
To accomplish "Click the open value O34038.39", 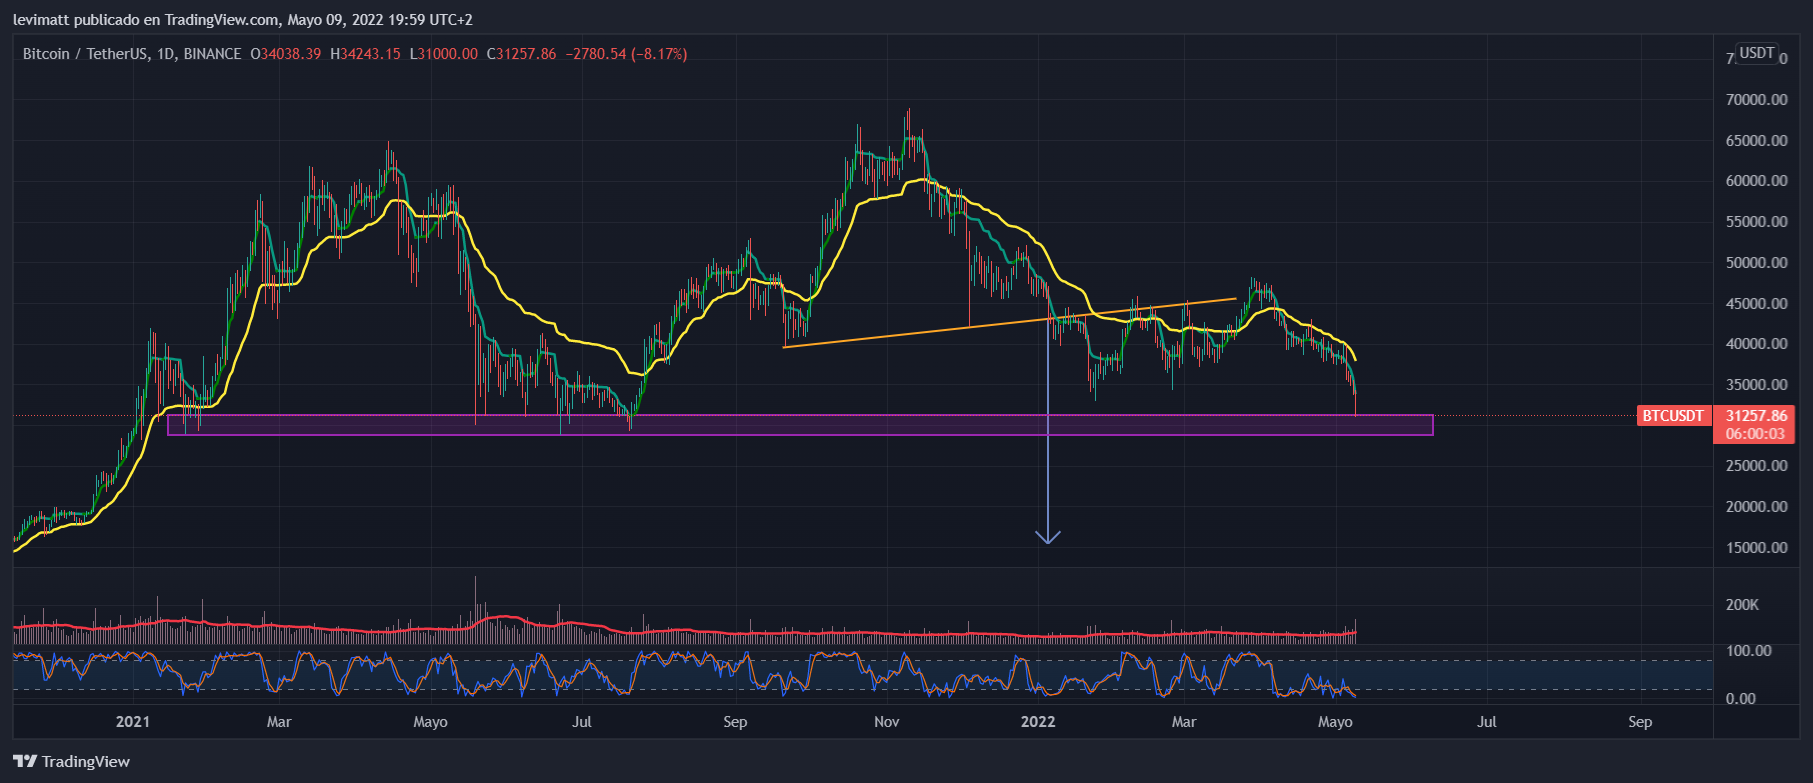I will tap(286, 54).
